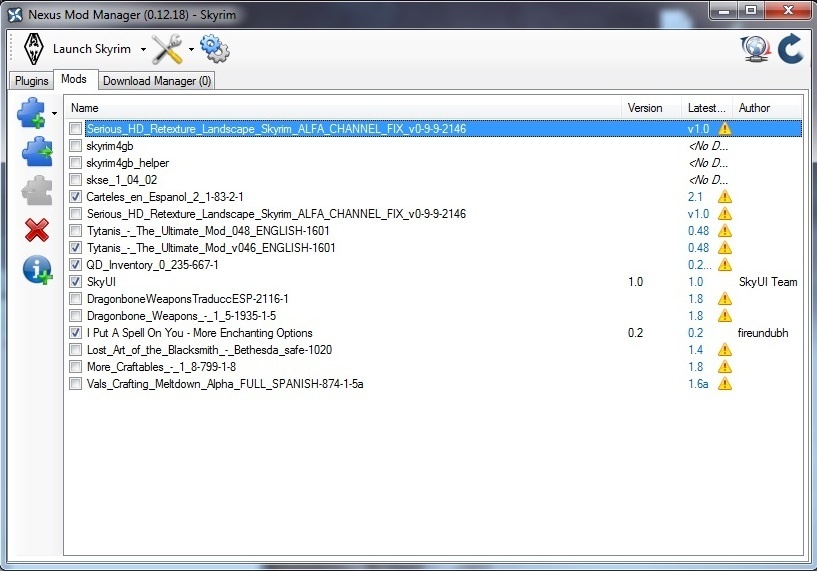Expand the add mod dropdown arrow

coord(54,113)
